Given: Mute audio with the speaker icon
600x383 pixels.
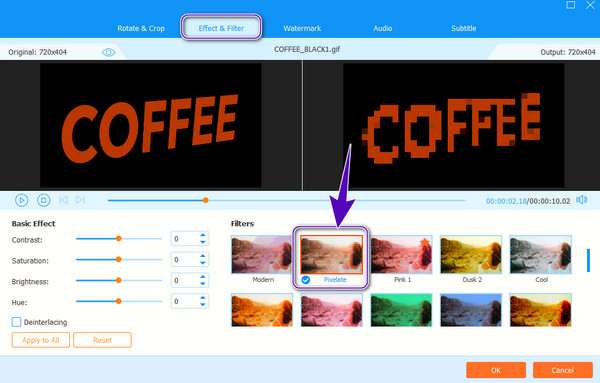Looking at the screenshot, I should click(582, 200).
